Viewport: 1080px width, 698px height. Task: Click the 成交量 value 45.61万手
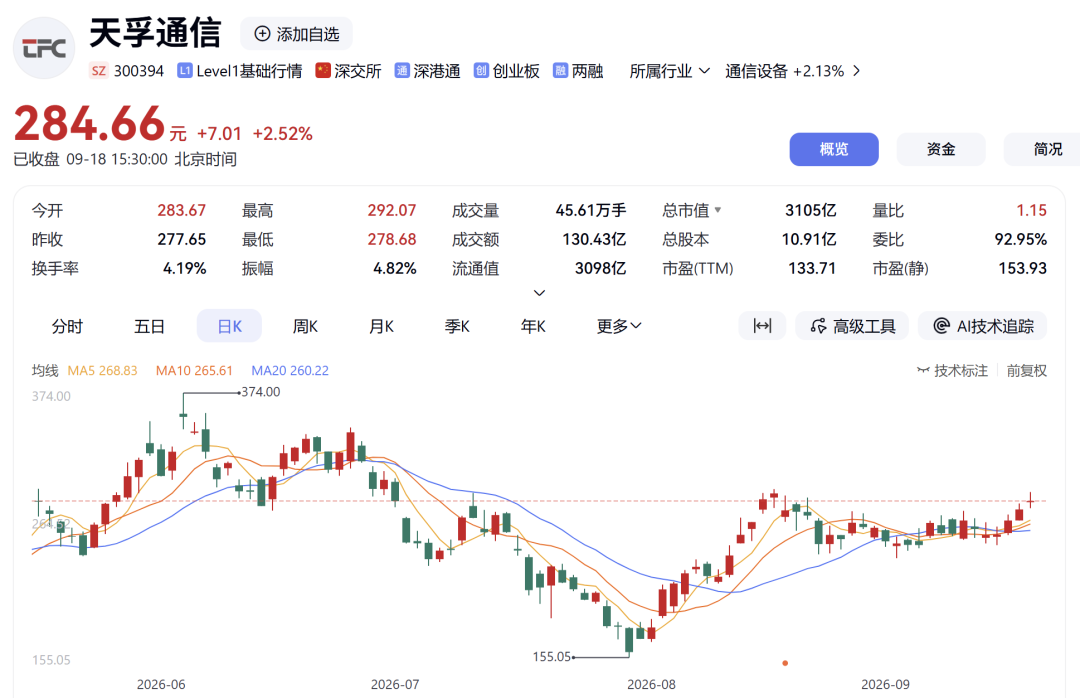click(x=591, y=210)
